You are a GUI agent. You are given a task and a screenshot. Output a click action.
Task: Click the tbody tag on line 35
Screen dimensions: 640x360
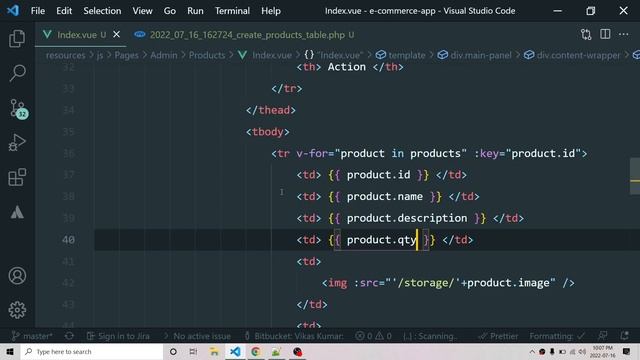(267, 132)
